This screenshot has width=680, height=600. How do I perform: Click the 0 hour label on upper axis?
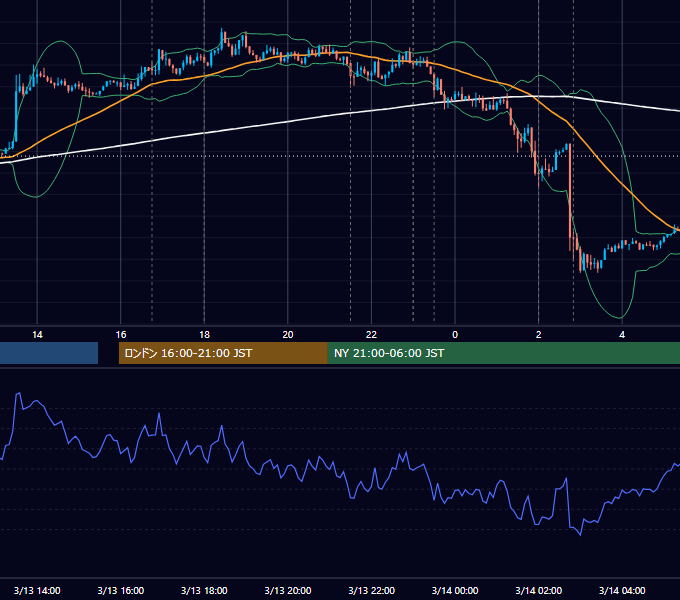point(455,335)
